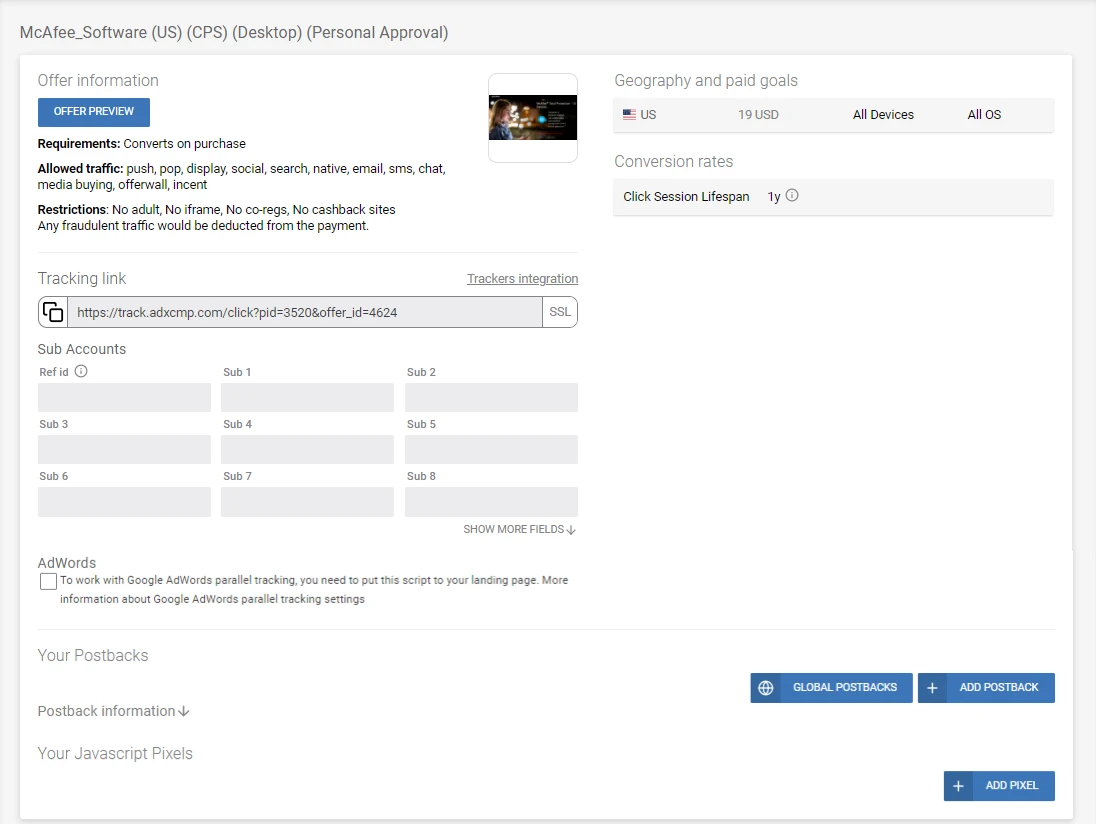Click the globe icon on Global Postbacks
Screen dimensions: 1096x824
[x=766, y=688]
